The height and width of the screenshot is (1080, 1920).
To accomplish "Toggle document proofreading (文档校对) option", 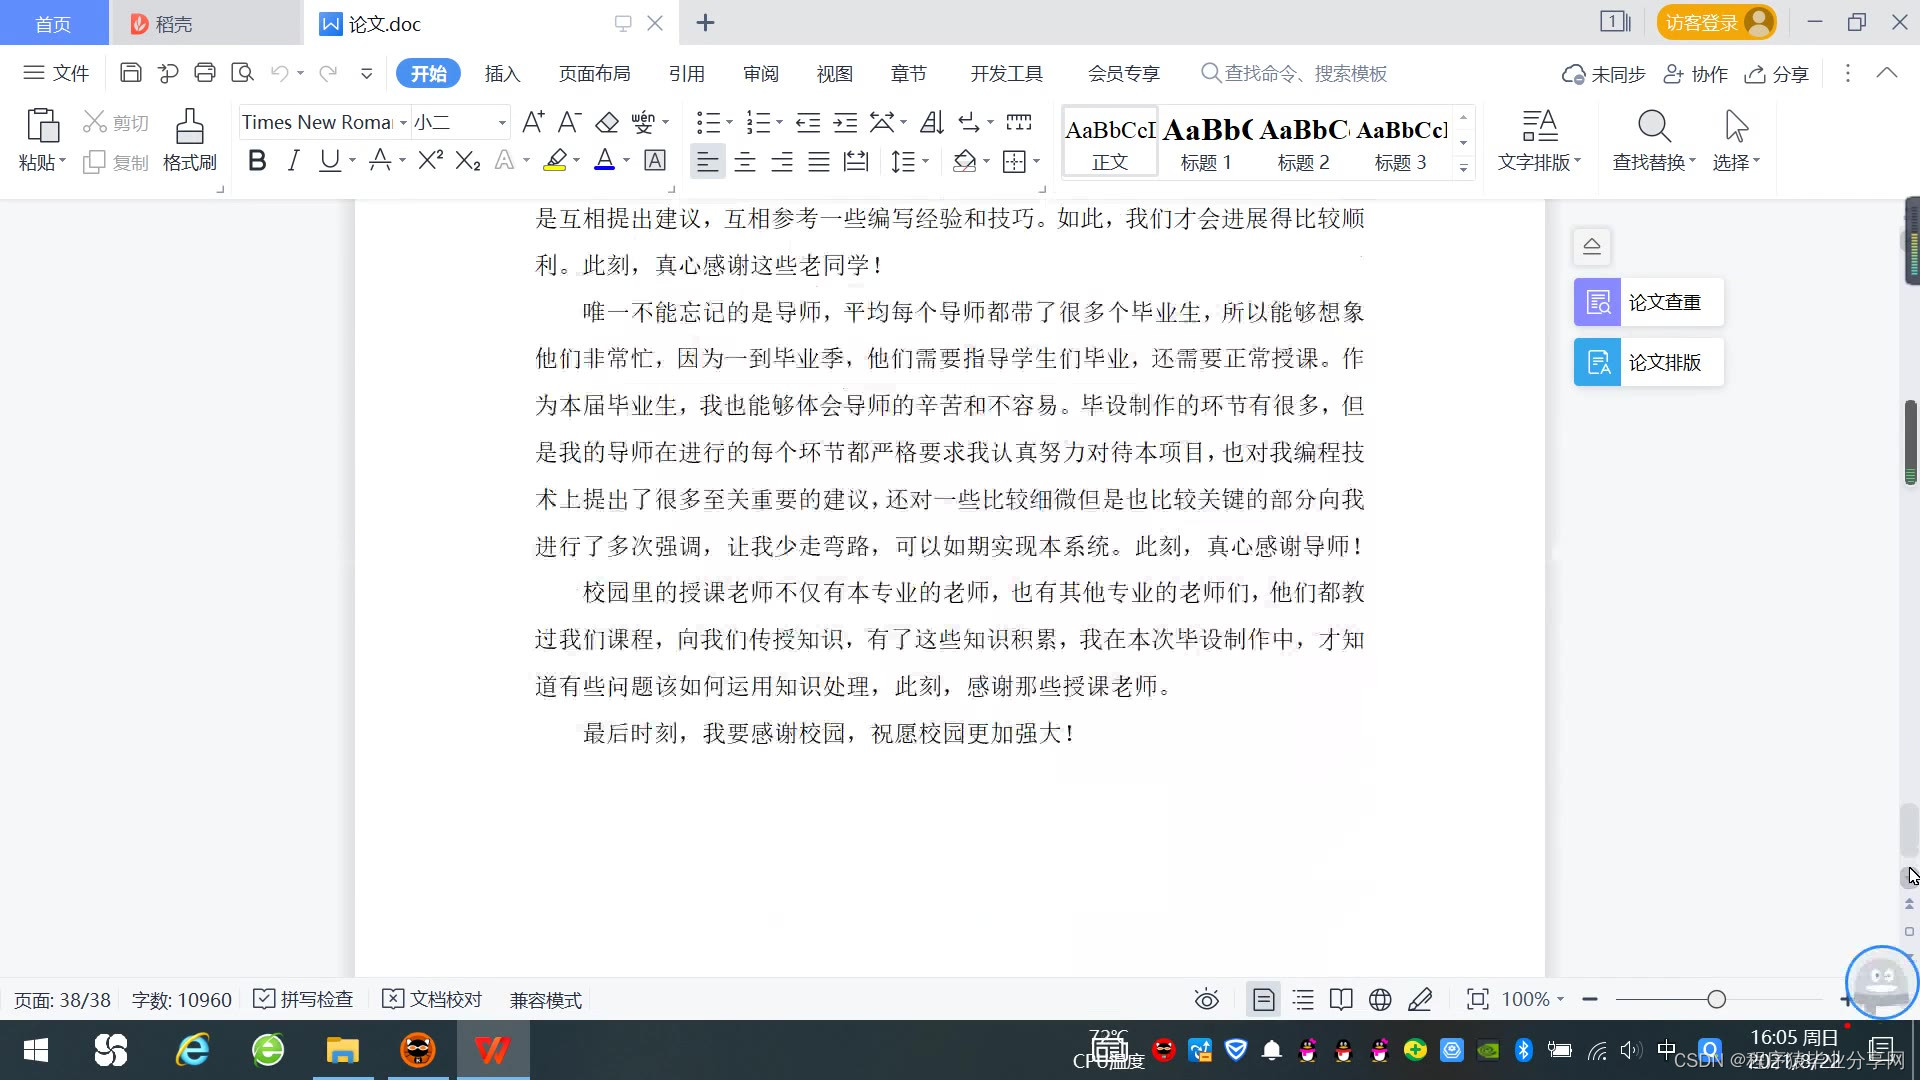I will (433, 999).
